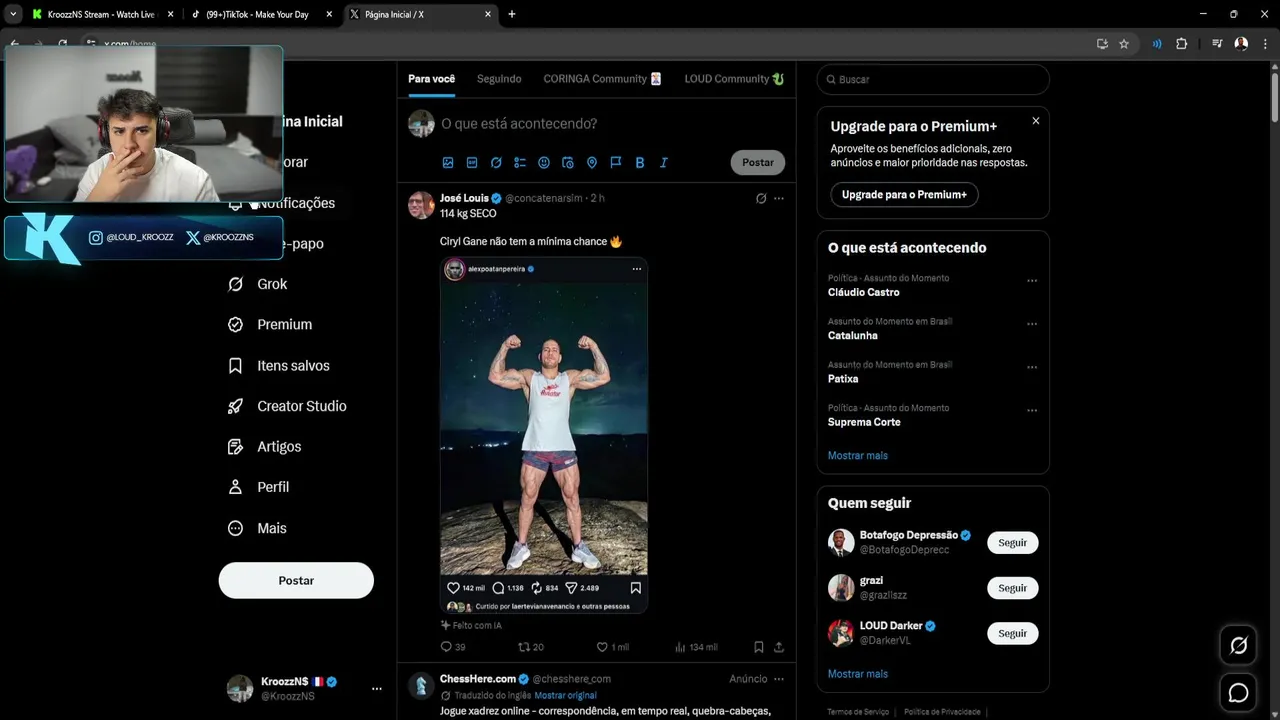The width and height of the screenshot is (1280, 720).
Task: Open the emoji picker in composer
Action: (544, 162)
